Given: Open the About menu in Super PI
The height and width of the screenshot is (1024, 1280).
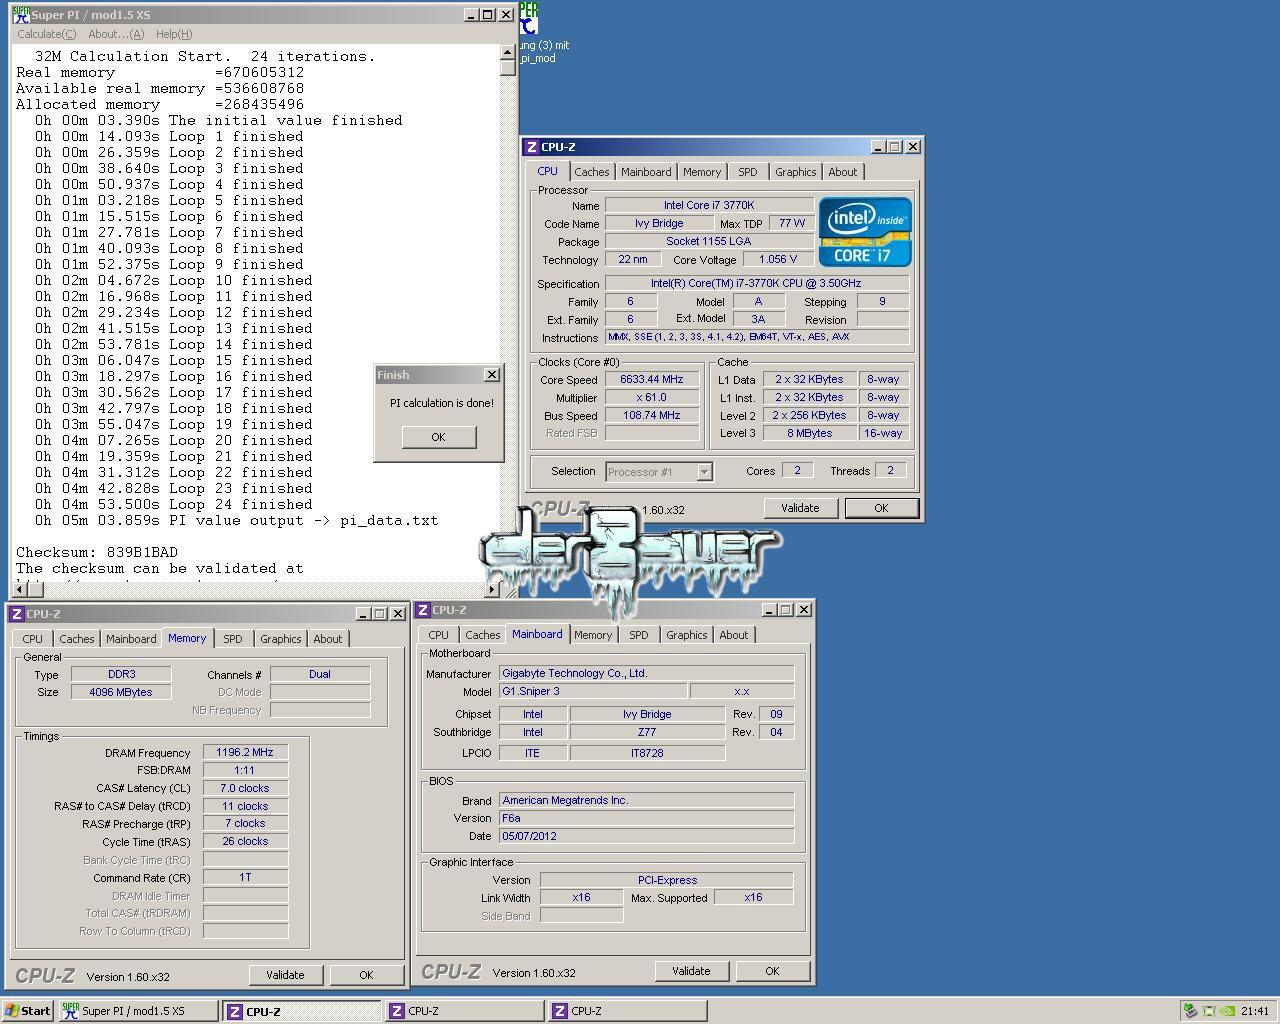Looking at the screenshot, I should coord(116,34).
